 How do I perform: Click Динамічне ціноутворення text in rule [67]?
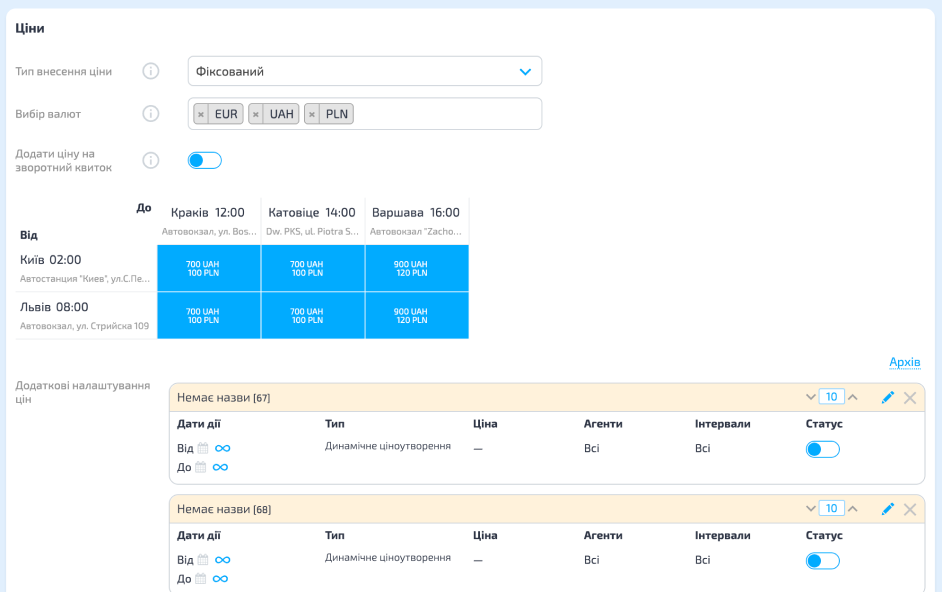click(x=388, y=446)
